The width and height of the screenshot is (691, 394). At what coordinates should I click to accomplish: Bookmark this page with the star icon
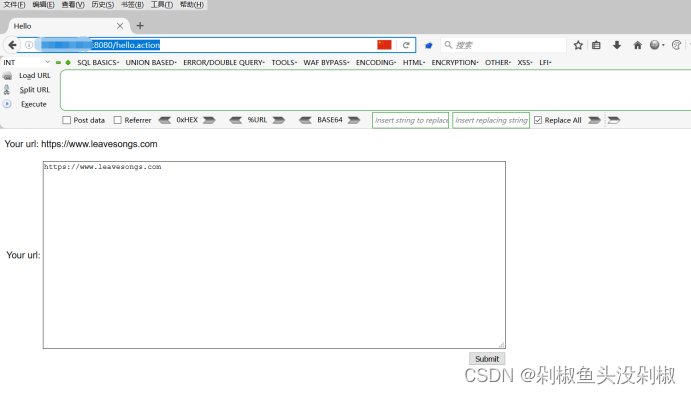(578, 45)
